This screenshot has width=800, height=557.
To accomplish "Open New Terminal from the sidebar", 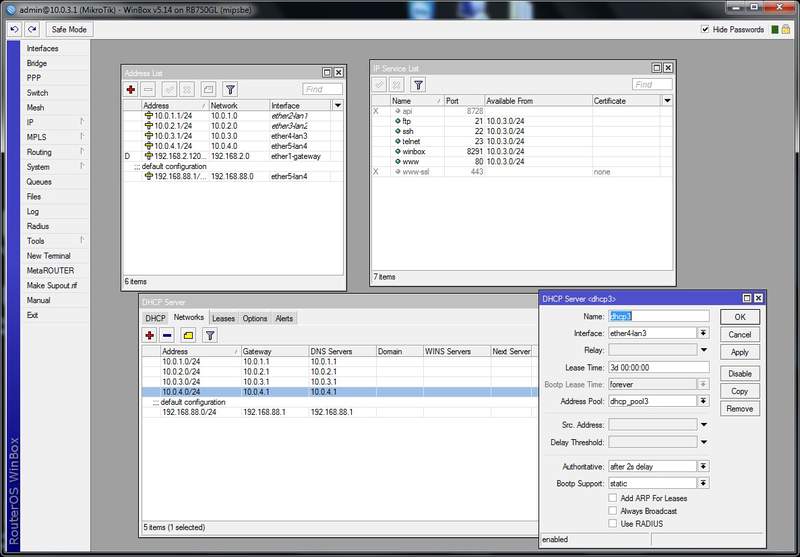I will 55,256.
